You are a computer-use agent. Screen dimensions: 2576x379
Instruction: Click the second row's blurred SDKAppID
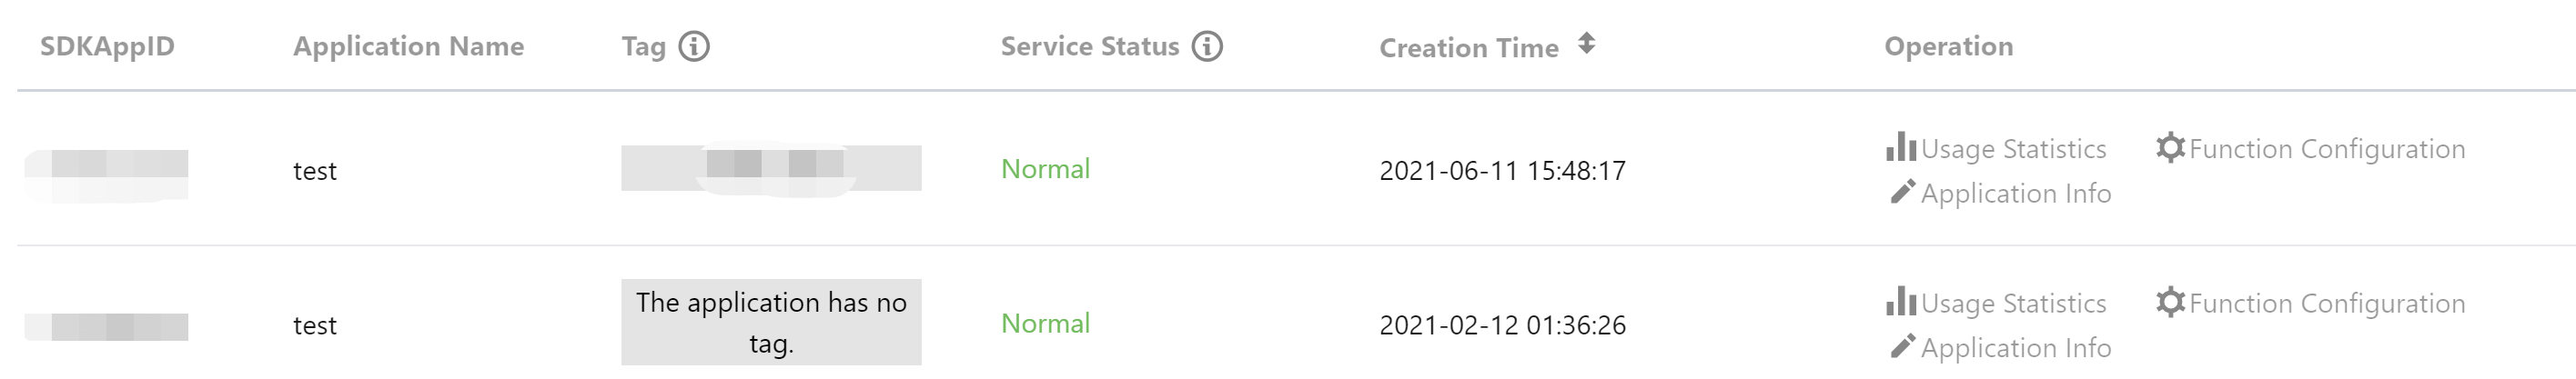pyautogui.click(x=107, y=326)
